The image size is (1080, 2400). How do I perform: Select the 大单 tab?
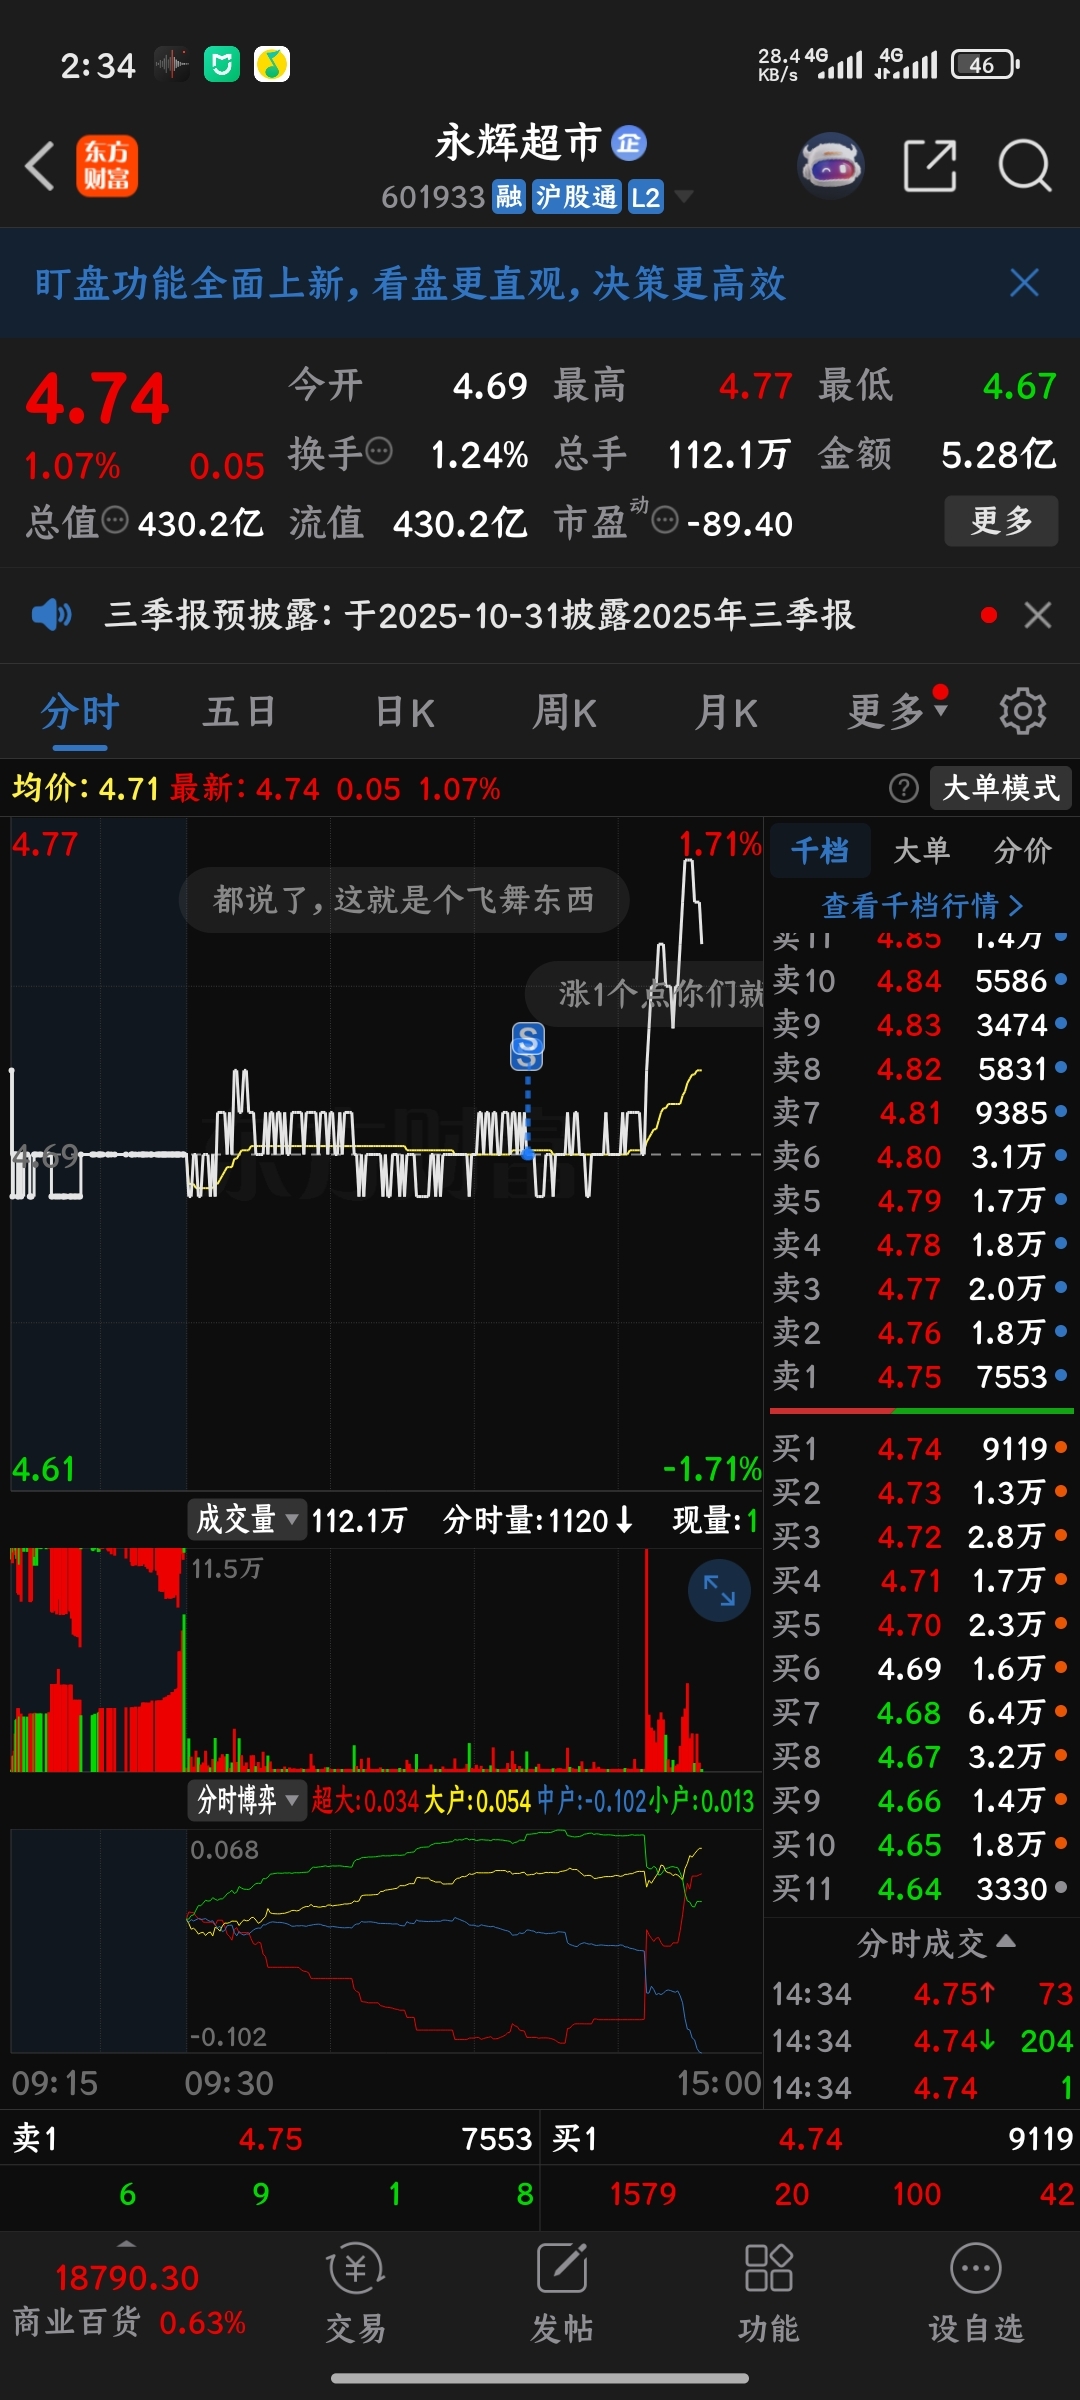coord(921,850)
